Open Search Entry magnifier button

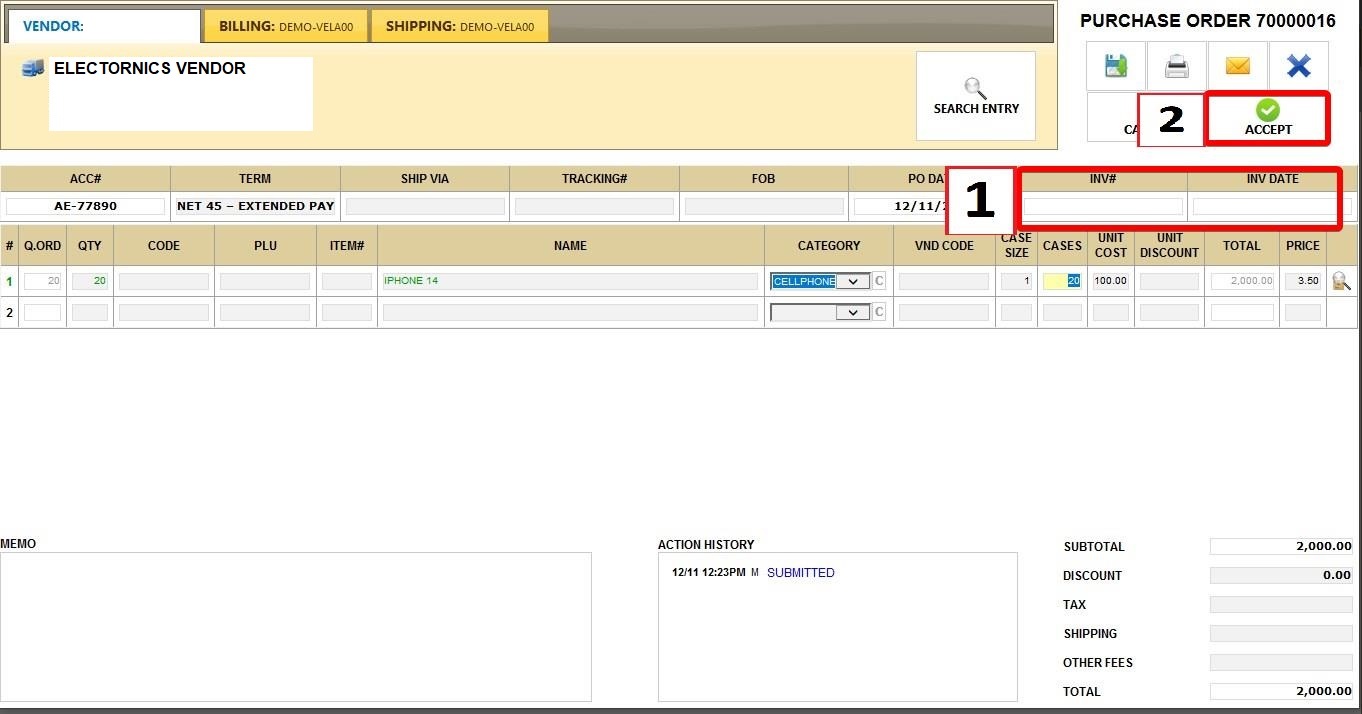pos(975,96)
